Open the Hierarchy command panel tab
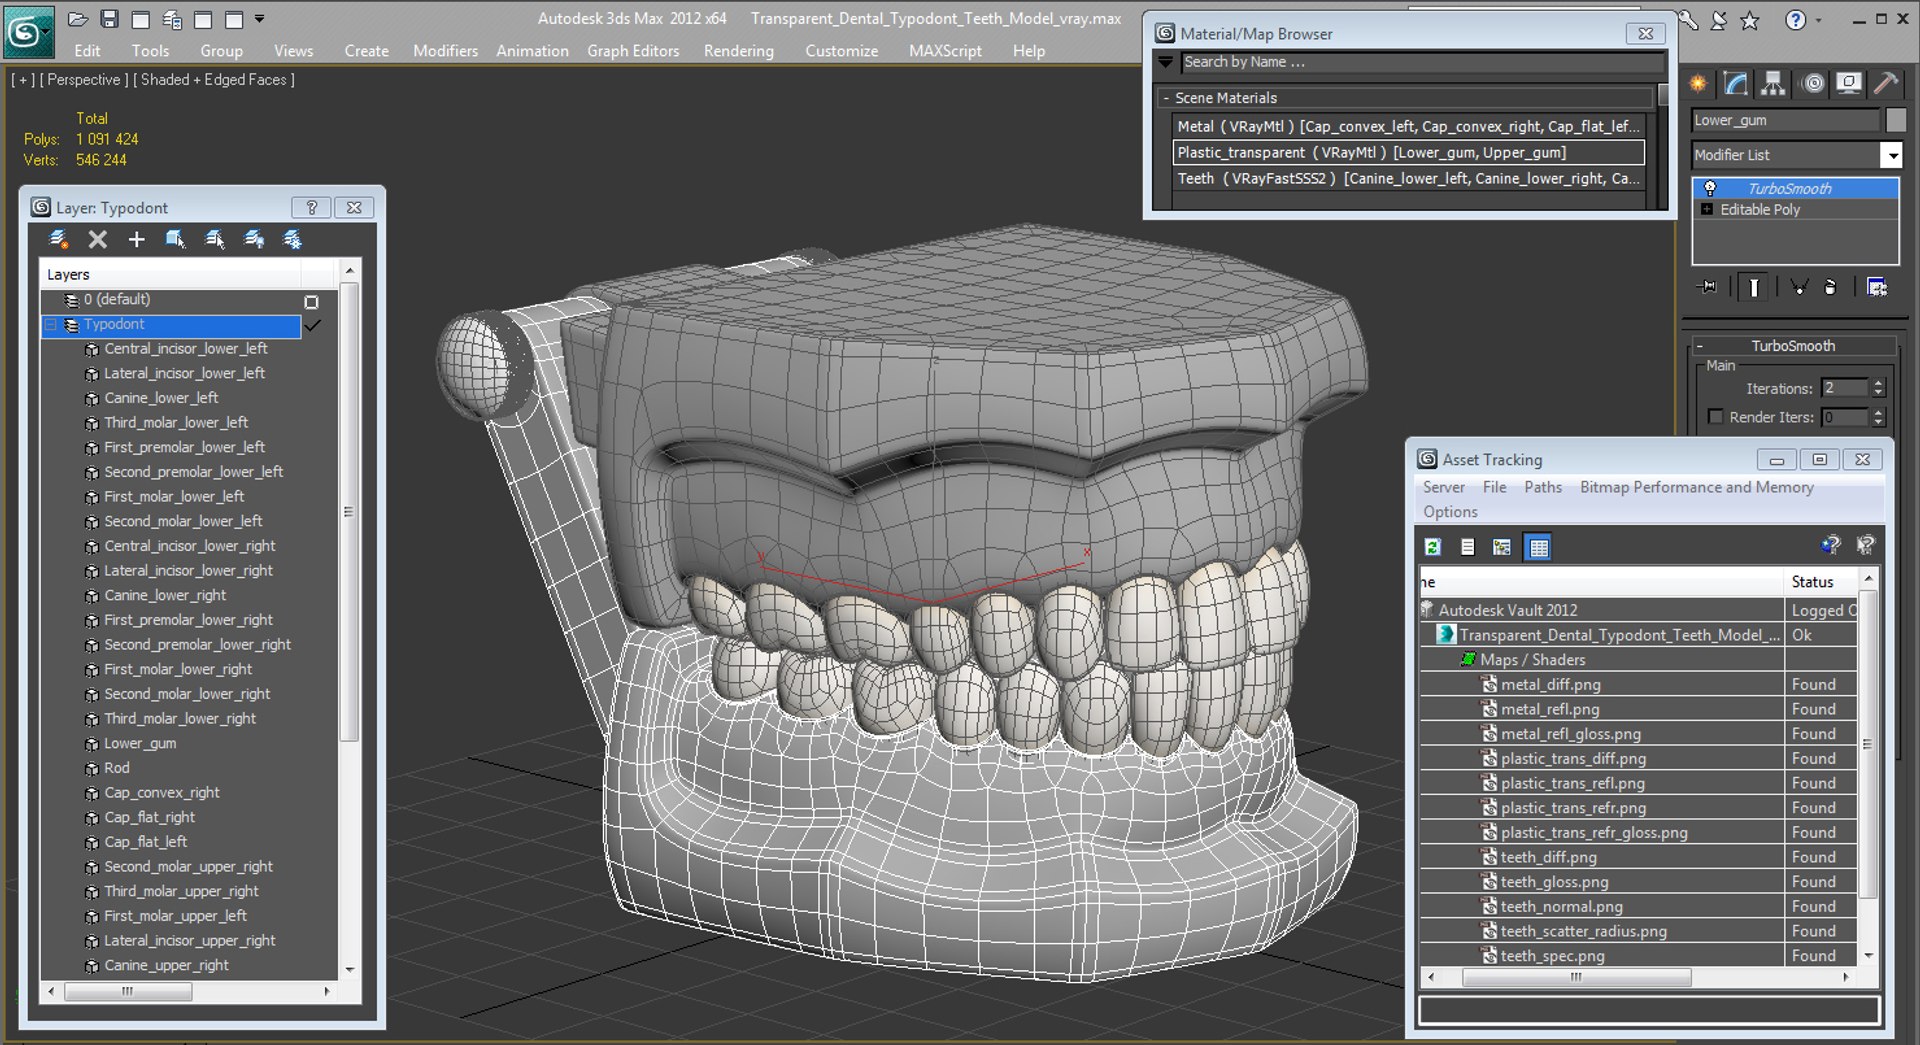 1774,84
